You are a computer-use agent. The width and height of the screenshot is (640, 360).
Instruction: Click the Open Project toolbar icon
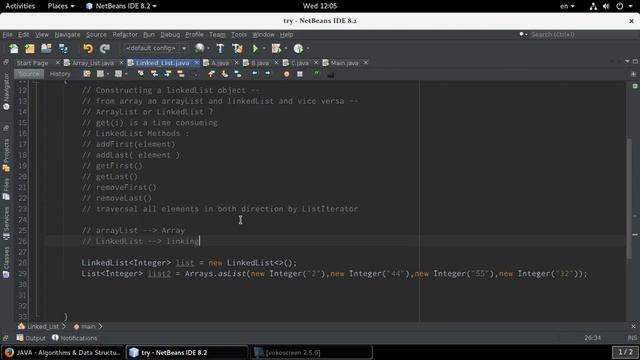[46, 49]
